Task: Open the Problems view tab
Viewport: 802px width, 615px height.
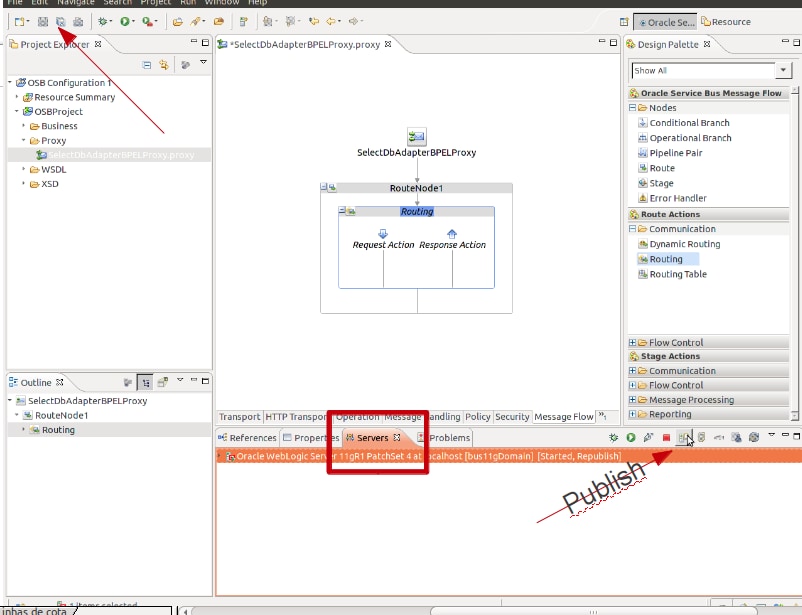Action: (x=444, y=438)
